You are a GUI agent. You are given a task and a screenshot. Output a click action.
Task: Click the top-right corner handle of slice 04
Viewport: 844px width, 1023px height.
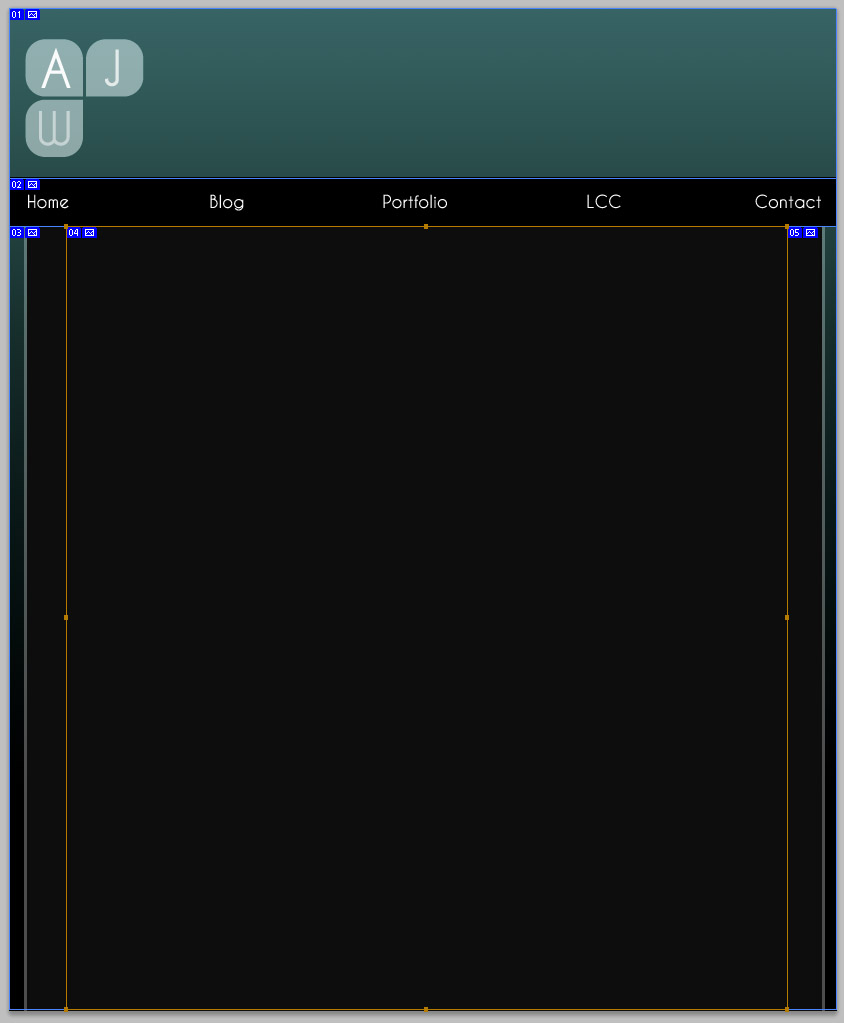787,226
